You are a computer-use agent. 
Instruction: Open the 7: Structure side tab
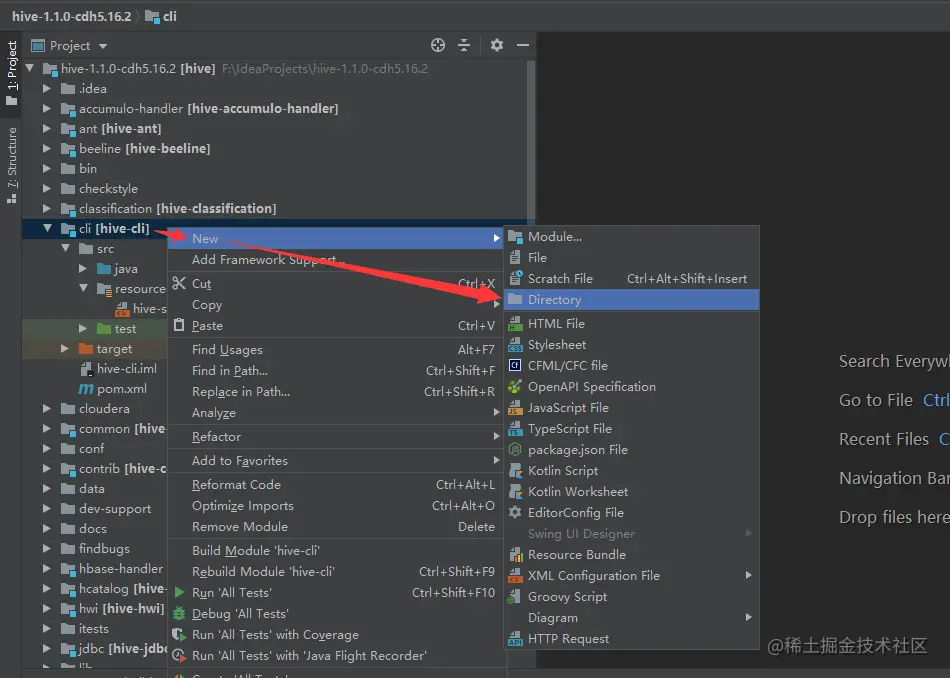pos(12,165)
